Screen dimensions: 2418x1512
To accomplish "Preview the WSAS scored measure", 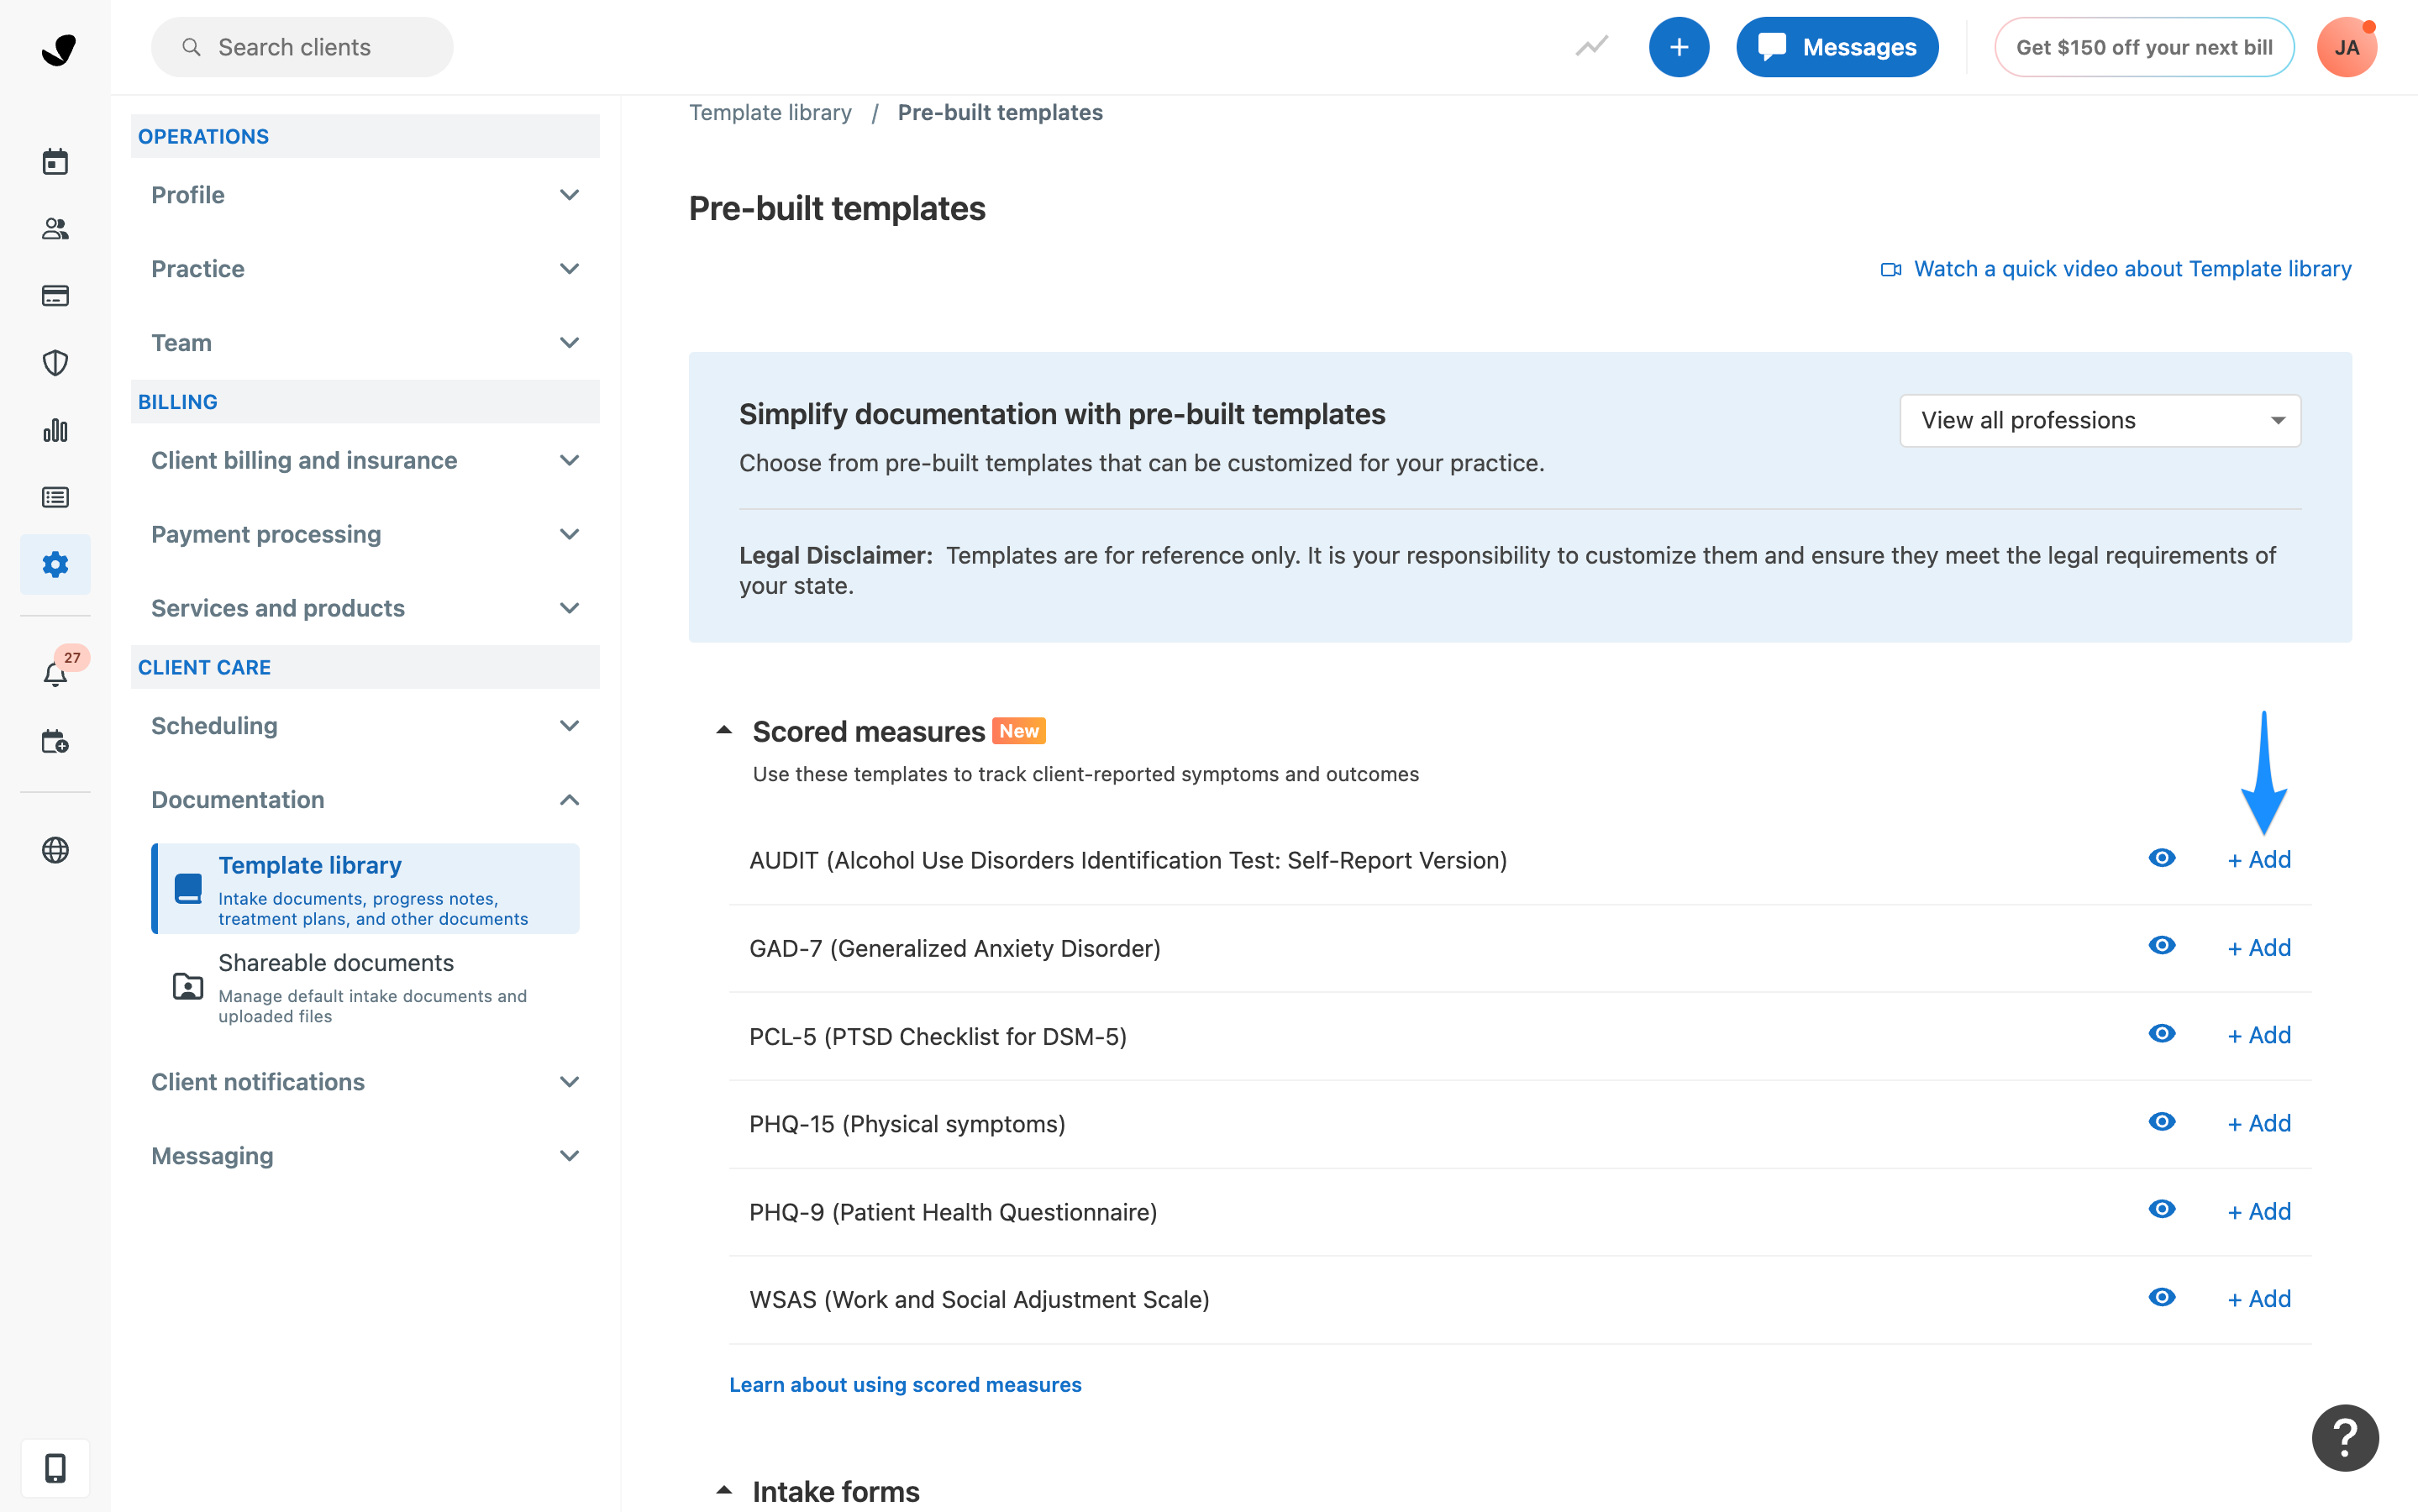I will coord(2161,1297).
